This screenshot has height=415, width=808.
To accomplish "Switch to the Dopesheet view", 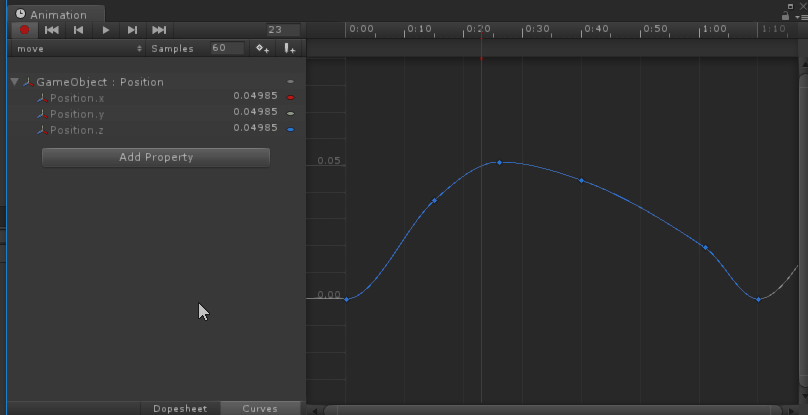I will pos(180,408).
